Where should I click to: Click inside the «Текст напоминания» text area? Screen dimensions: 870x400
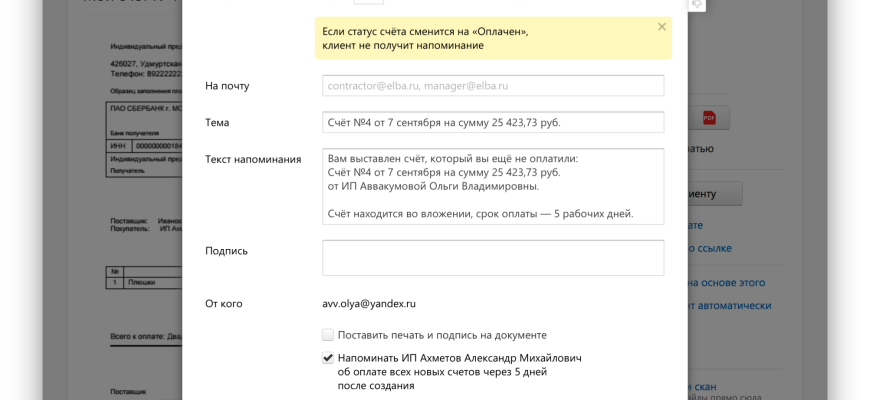[x=493, y=186]
